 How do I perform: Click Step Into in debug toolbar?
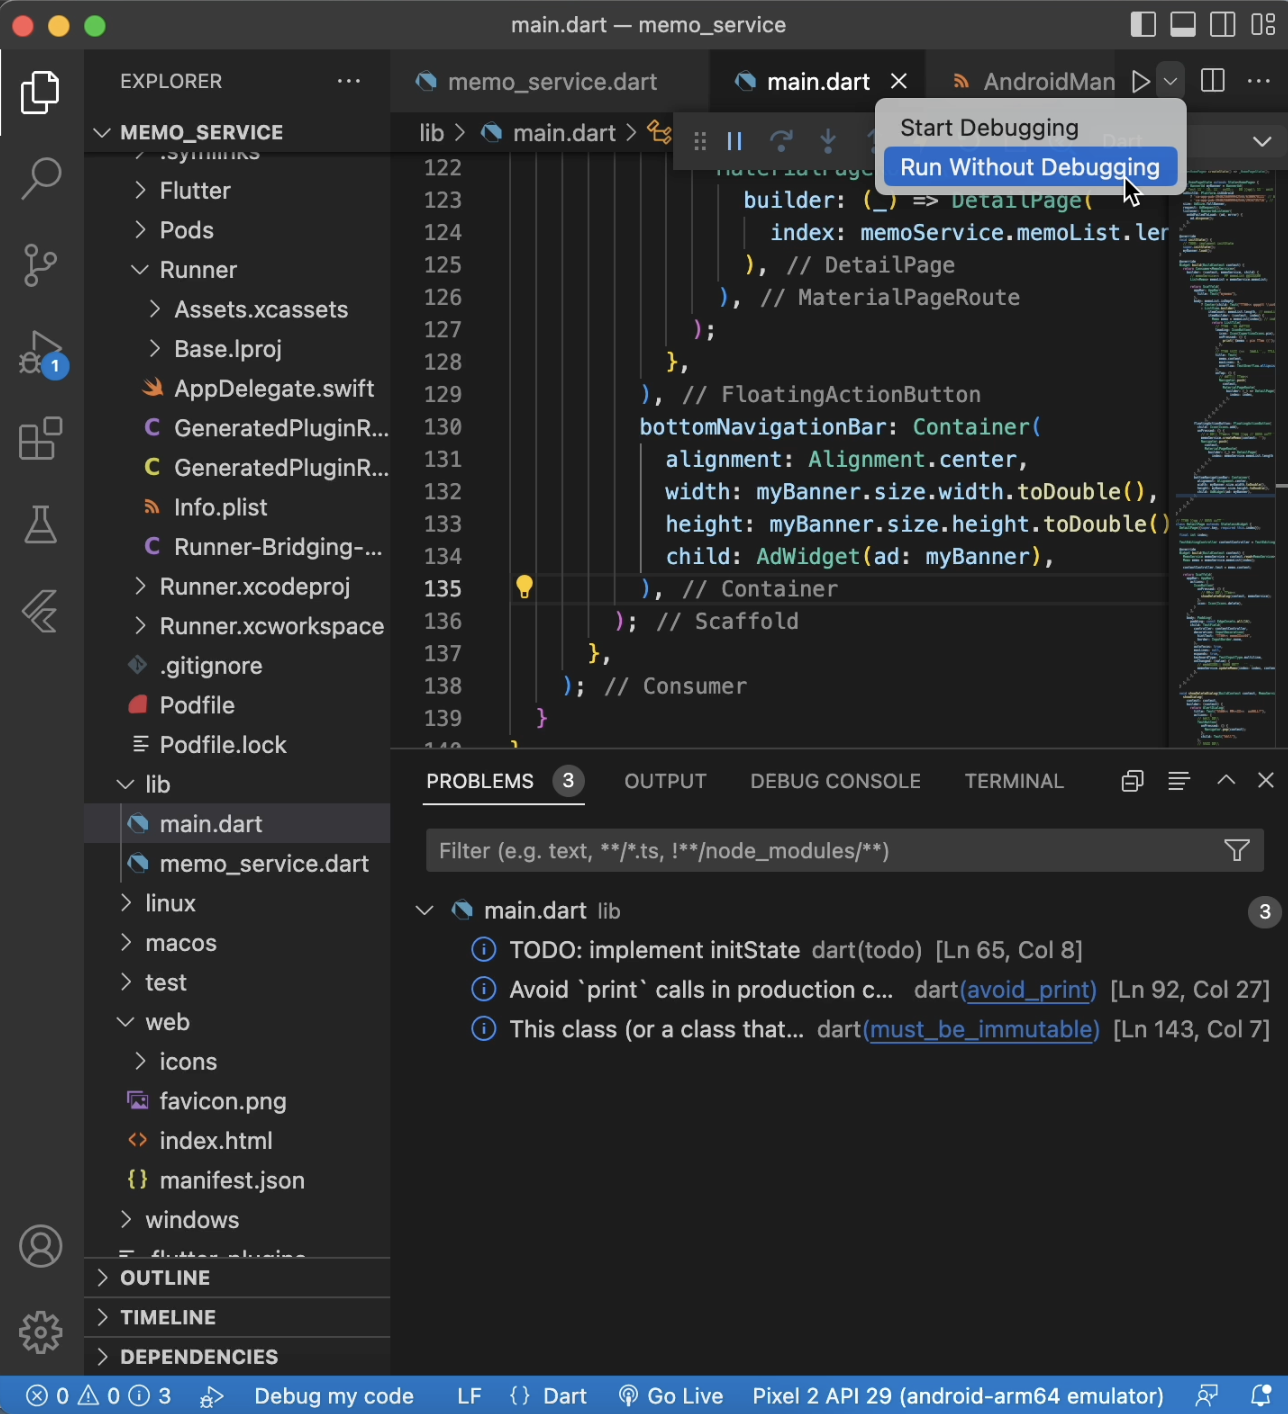coord(828,141)
